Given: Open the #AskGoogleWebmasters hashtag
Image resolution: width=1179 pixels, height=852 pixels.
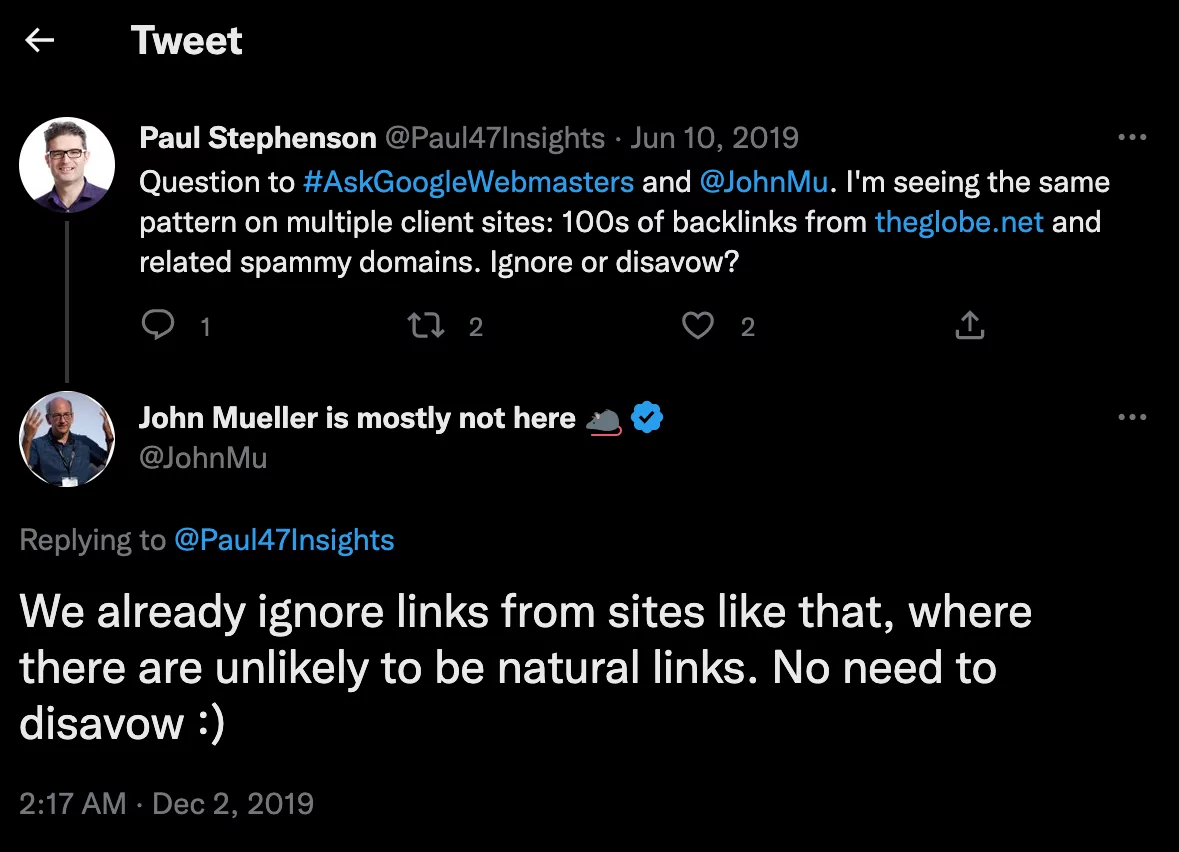Looking at the screenshot, I should 468,182.
